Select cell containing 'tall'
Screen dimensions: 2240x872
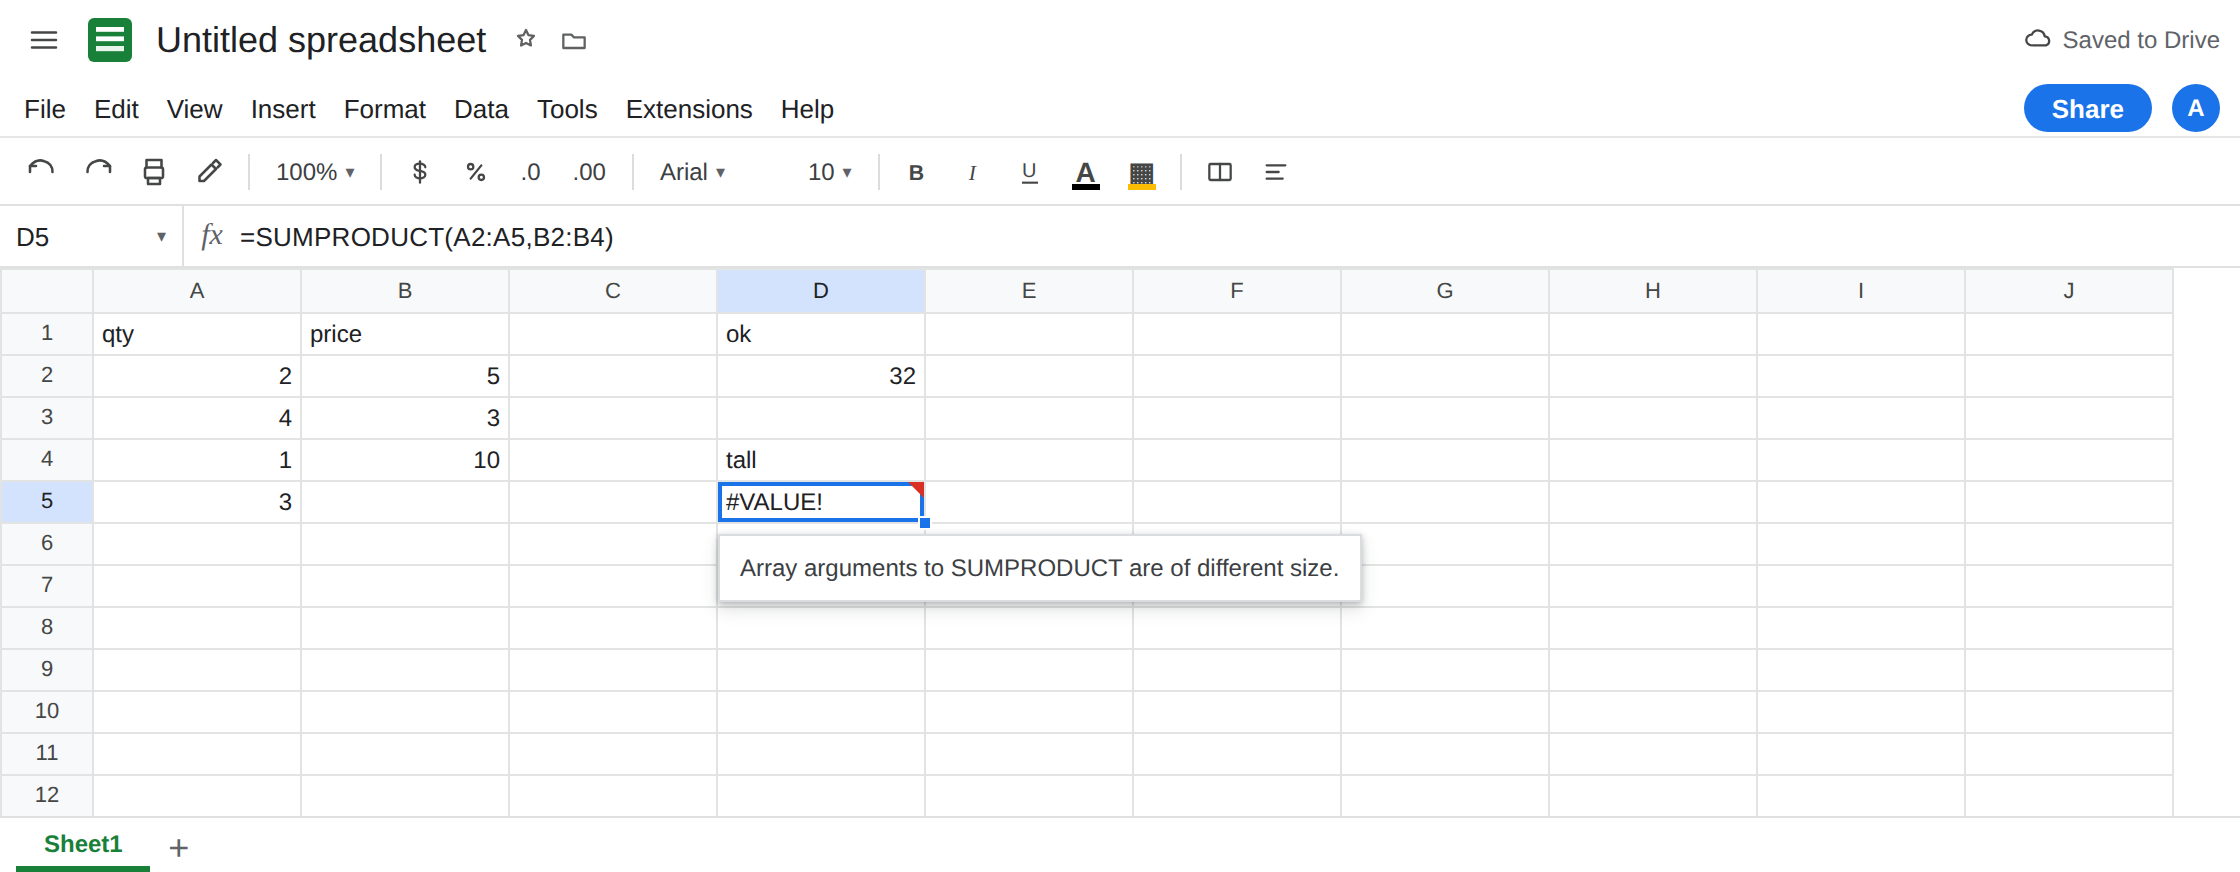coord(821,460)
